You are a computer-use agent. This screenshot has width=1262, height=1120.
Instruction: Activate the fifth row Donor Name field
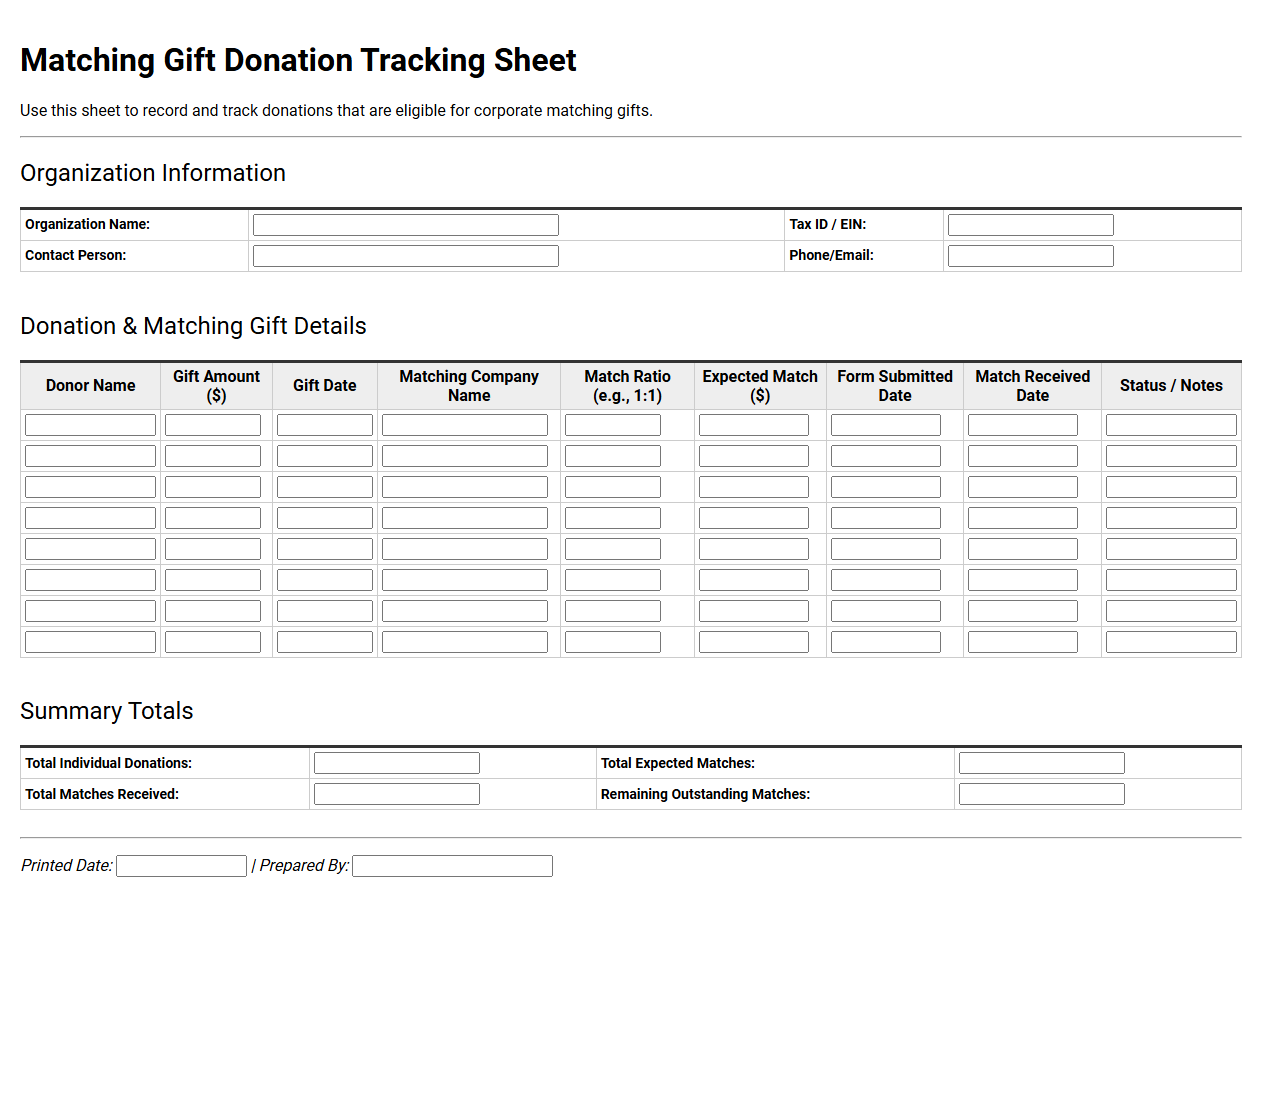tap(90, 549)
